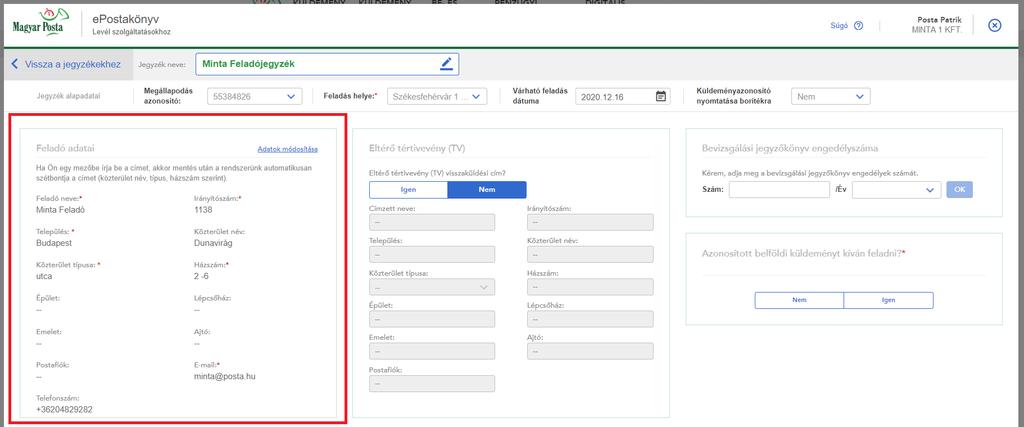Close ePostakönyv with the X icon
The width and height of the screenshot is (1024, 427).
tap(995, 25)
